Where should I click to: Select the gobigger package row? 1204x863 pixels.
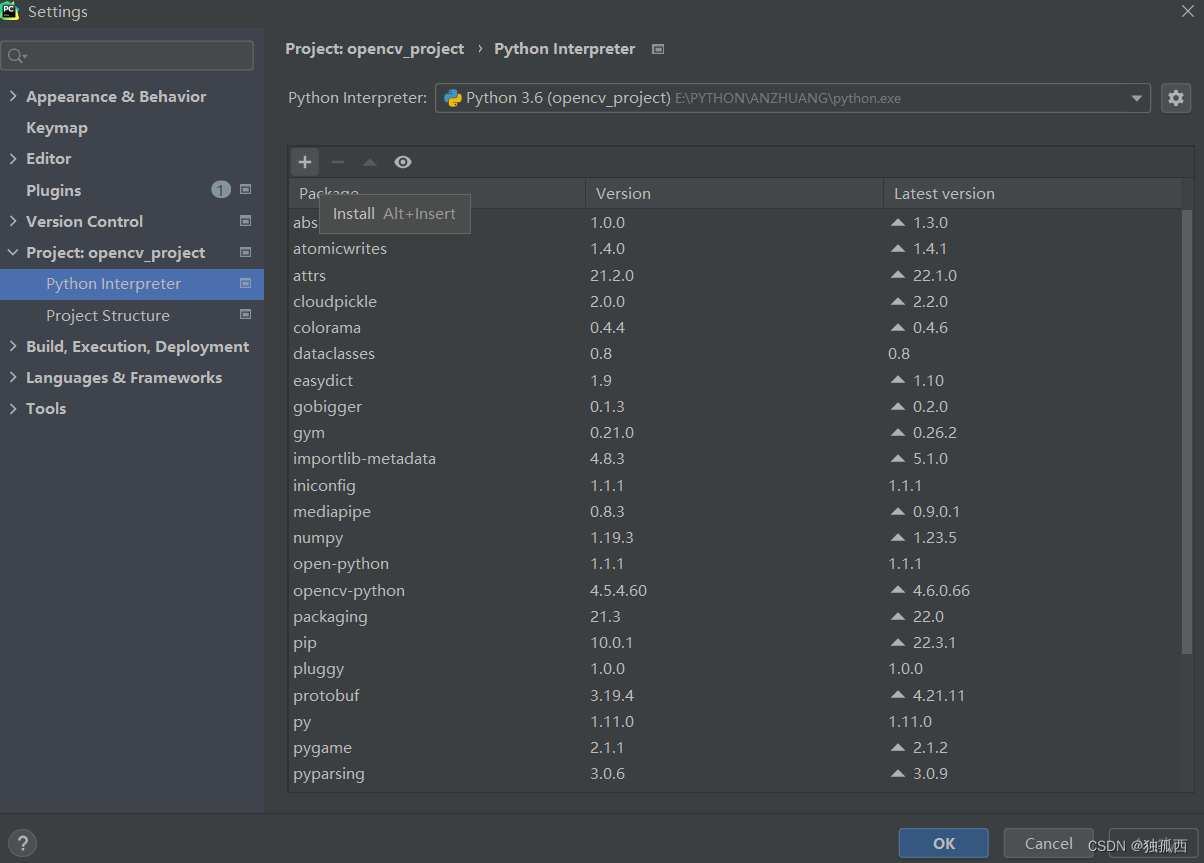[735, 406]
